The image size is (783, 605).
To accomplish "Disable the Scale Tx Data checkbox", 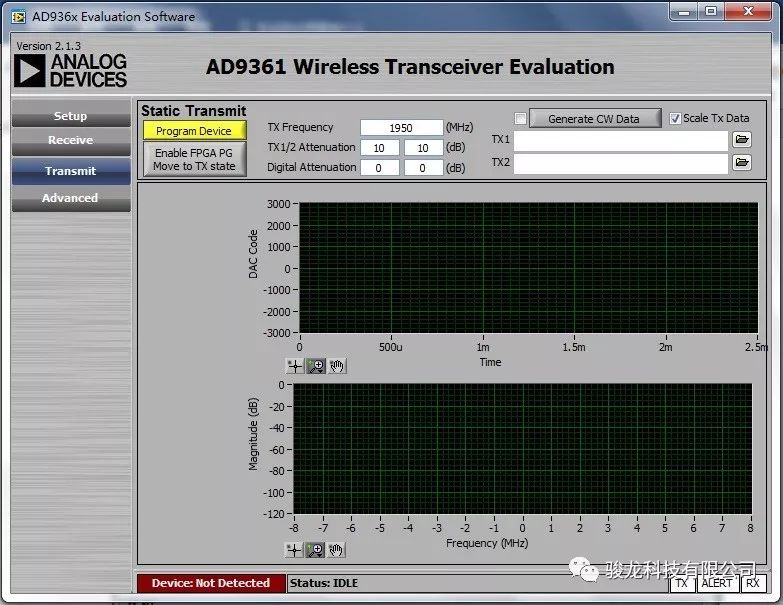I will (674, 118).
